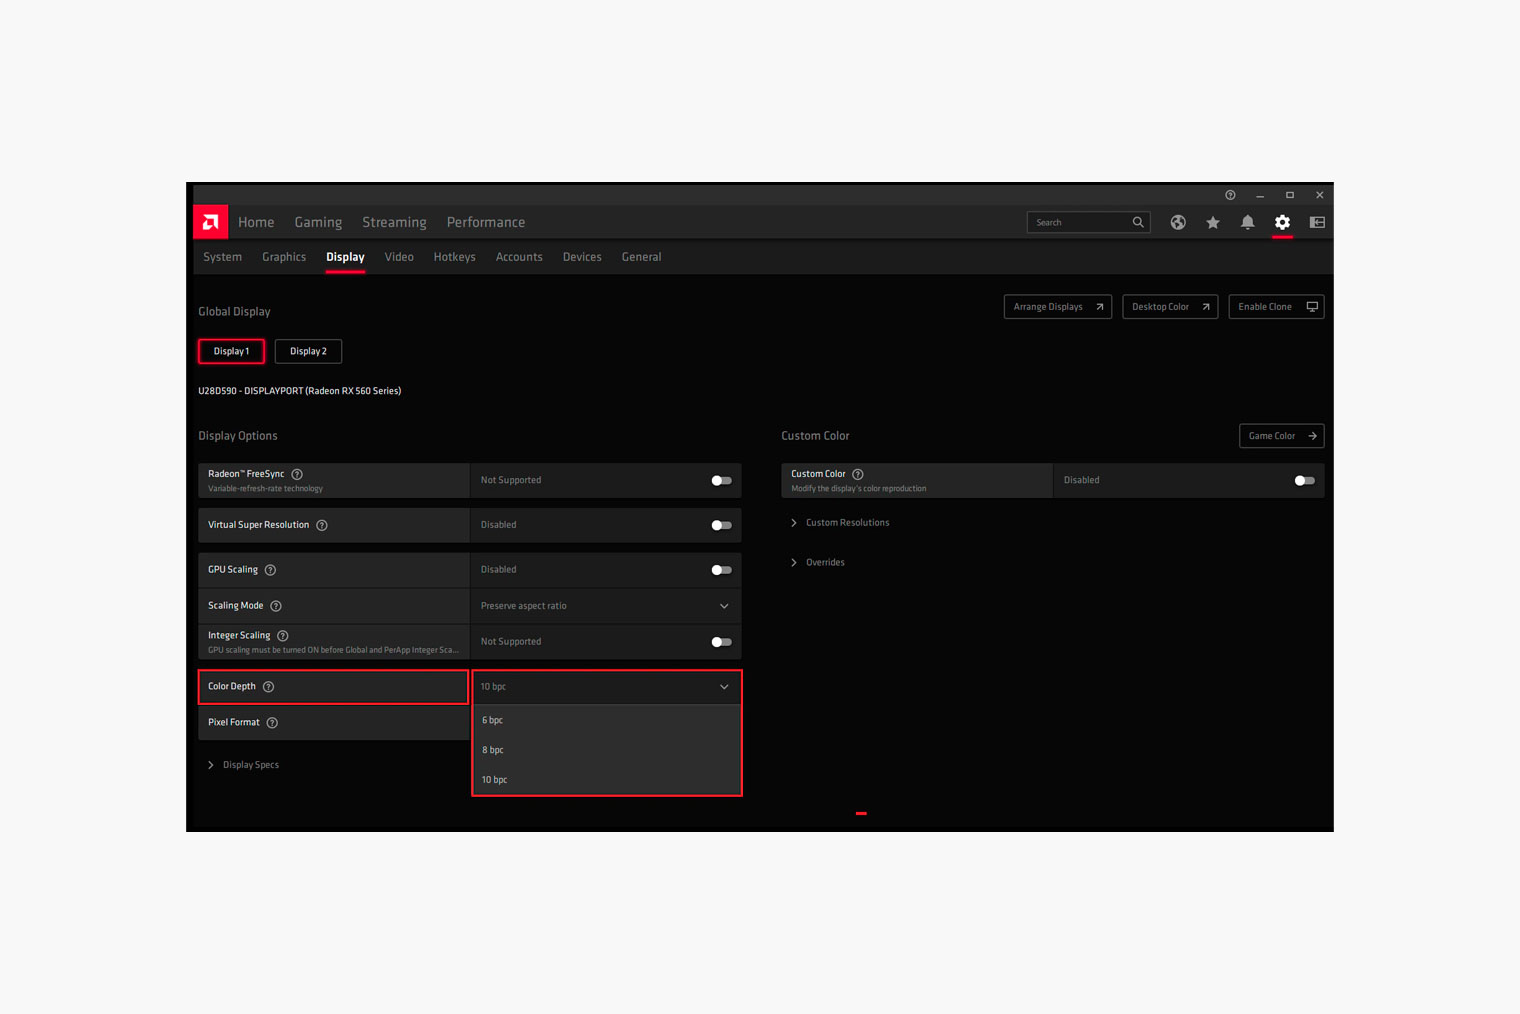This screenshot has width=1520, height=1014.
Task: Click Arrange Displays button
Action: 1058,307
